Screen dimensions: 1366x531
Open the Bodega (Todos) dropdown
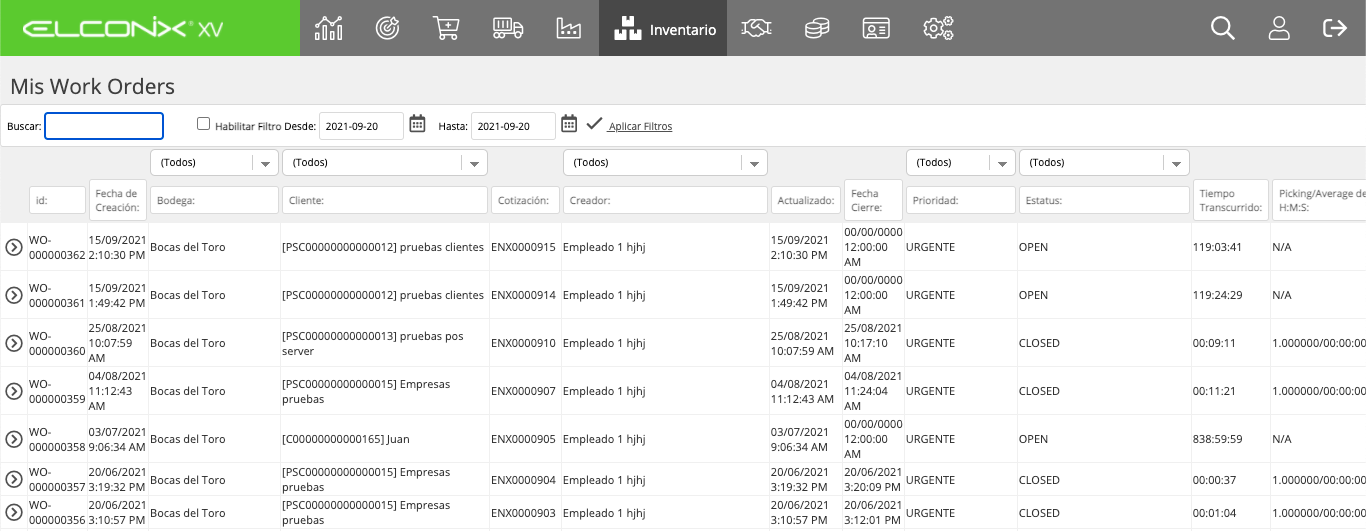point(214,162)
